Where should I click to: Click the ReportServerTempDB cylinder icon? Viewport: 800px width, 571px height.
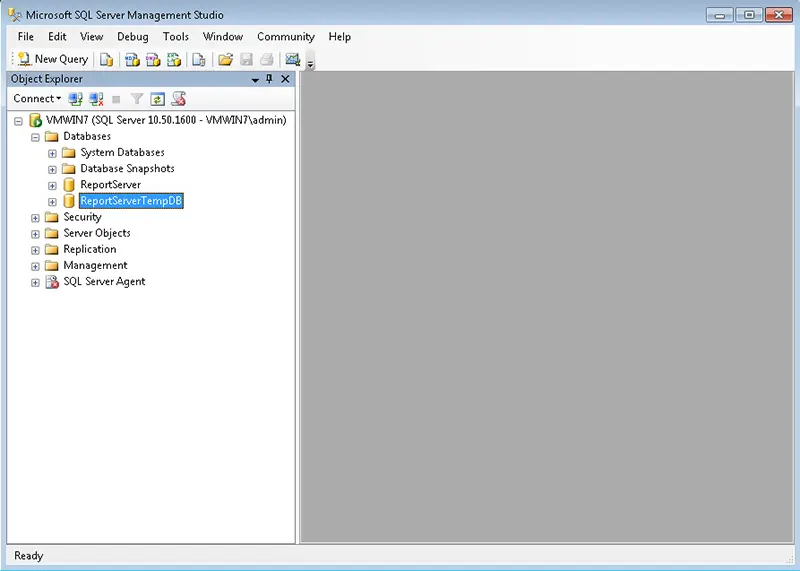coord(69,201)
